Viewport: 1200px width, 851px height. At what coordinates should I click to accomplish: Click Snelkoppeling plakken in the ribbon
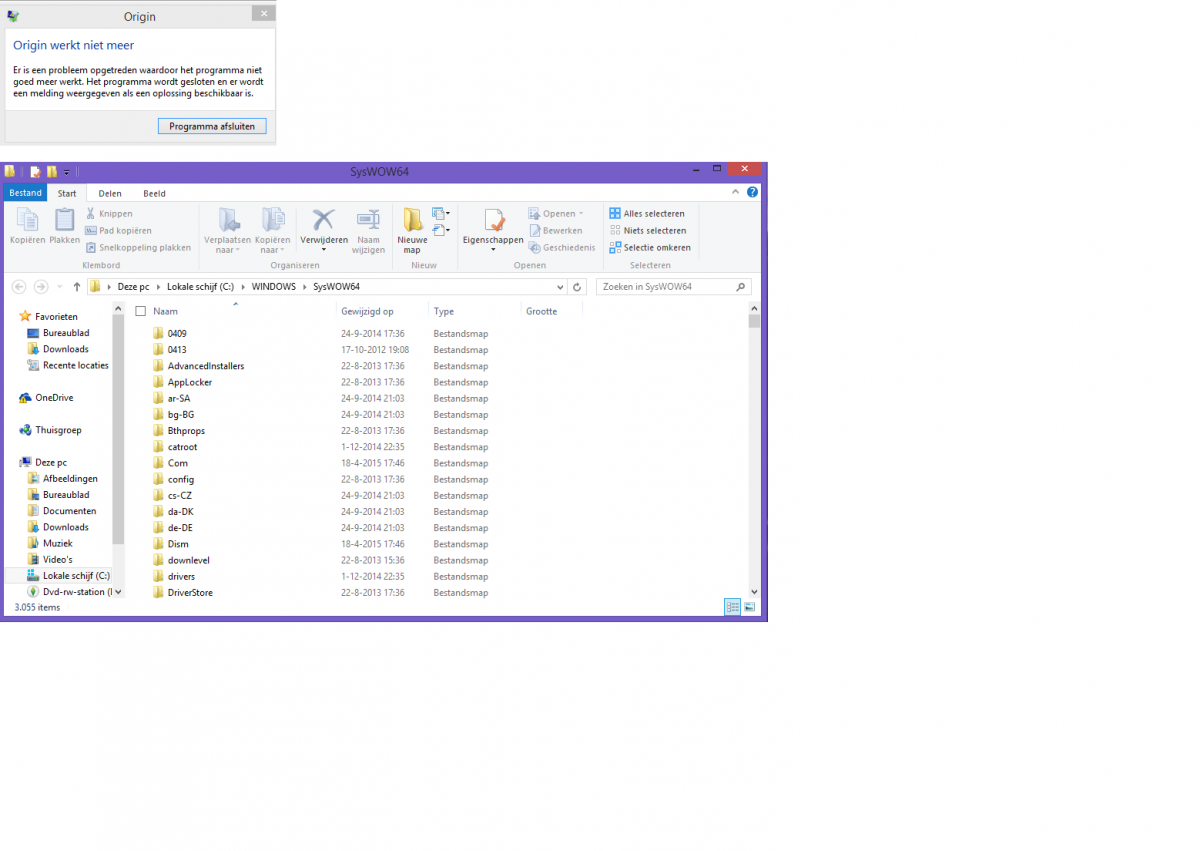(x=138, y=247)
